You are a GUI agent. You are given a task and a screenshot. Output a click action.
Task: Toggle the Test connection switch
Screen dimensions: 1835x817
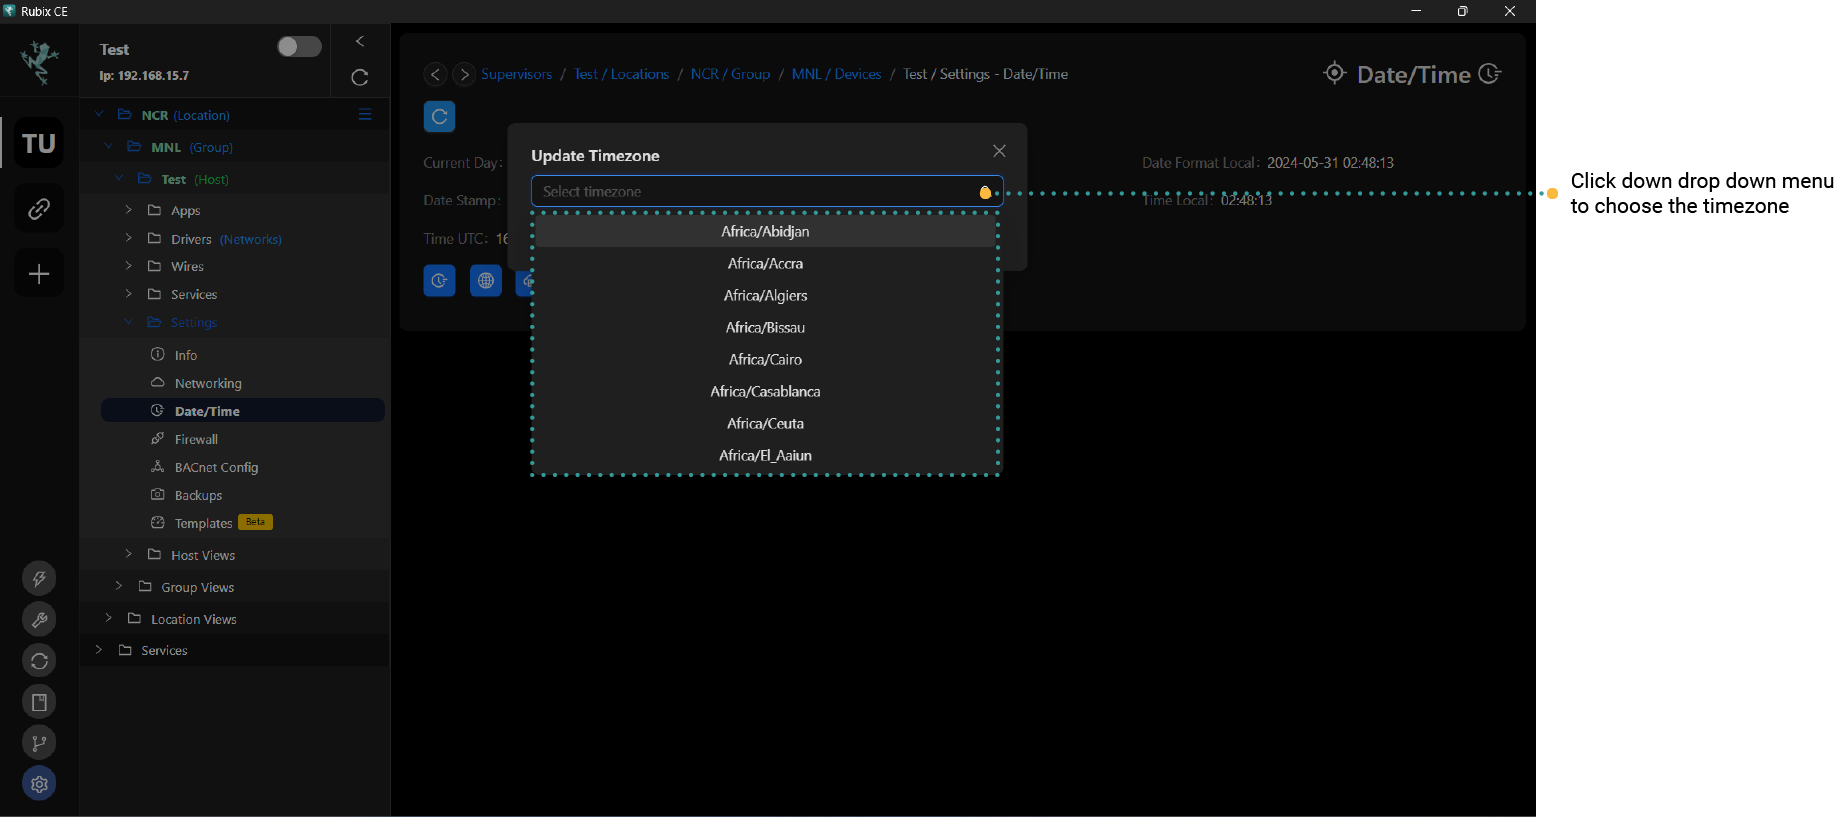pyautogui.click(x=299, y=47)
